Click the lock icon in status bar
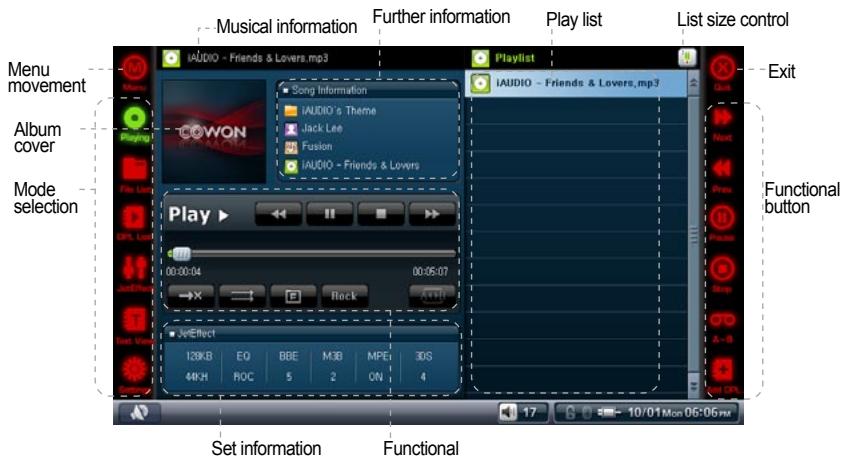Screen dimensions: 843x459 pyautogui.click(x=570, y=413)
